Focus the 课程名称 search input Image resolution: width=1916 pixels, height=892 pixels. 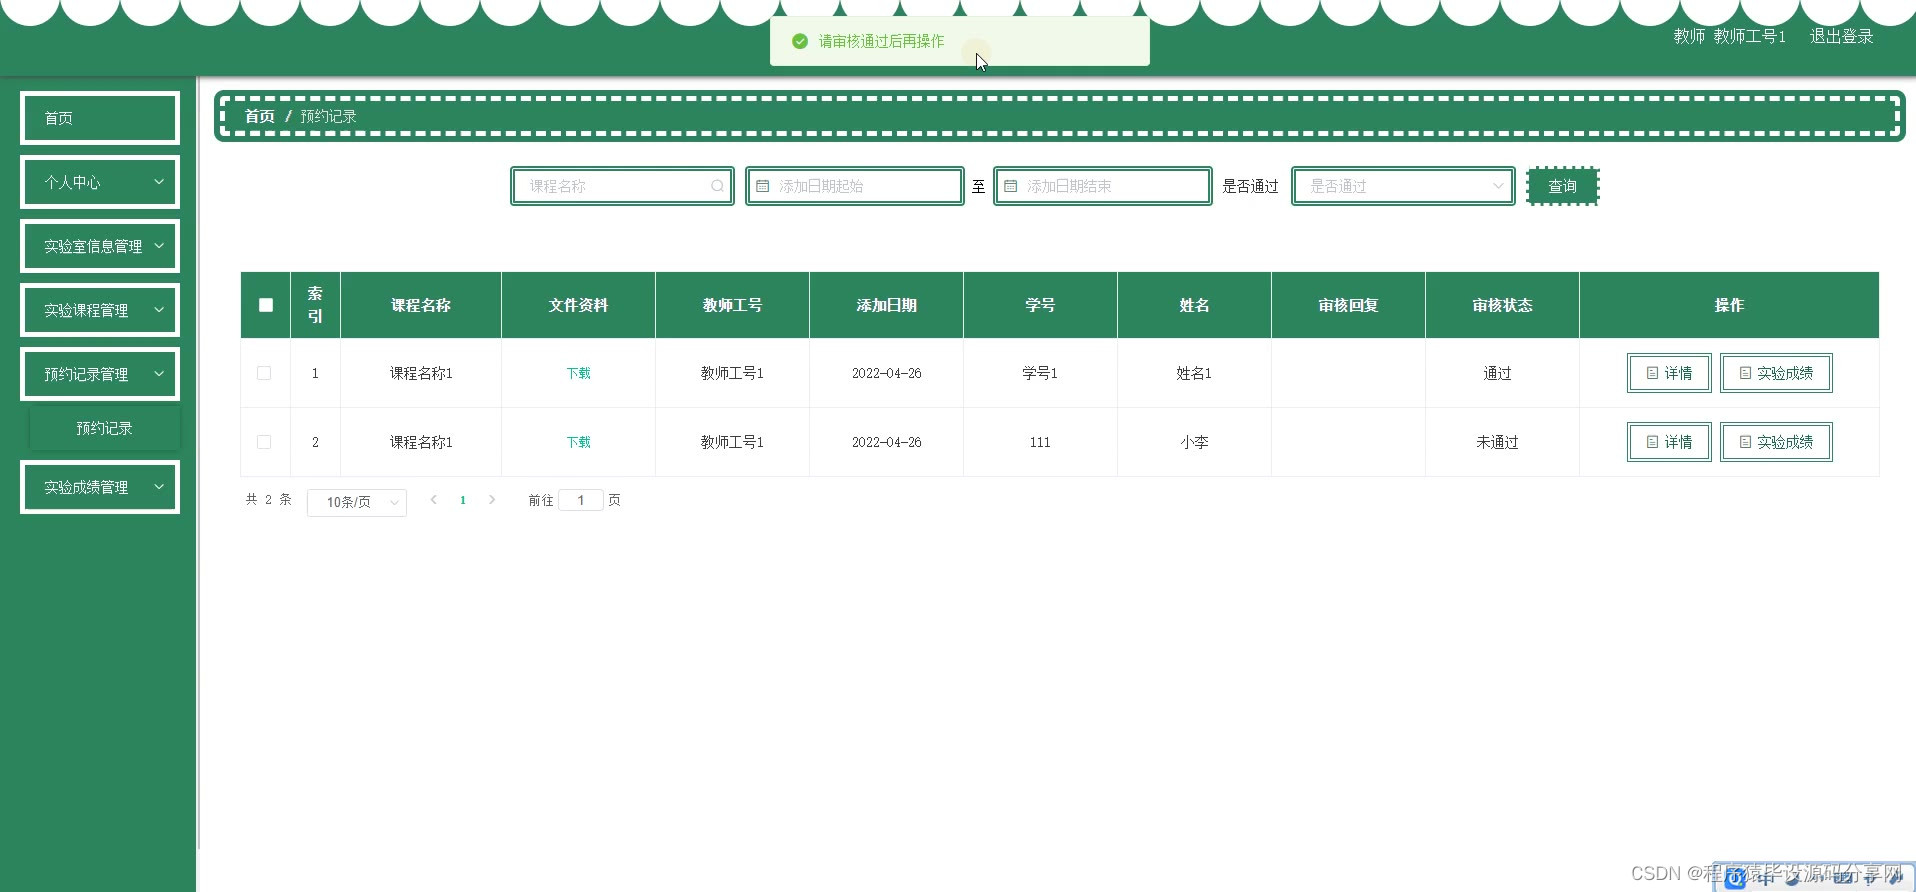[622, 186]
